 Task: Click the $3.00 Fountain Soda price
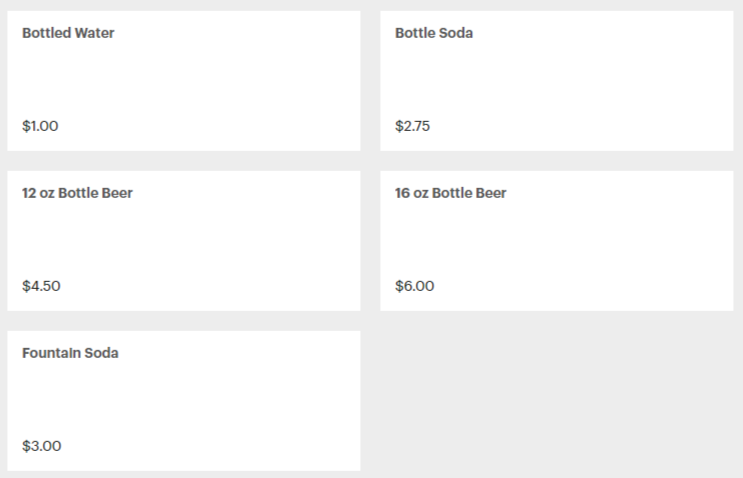(x=42, y=446)
